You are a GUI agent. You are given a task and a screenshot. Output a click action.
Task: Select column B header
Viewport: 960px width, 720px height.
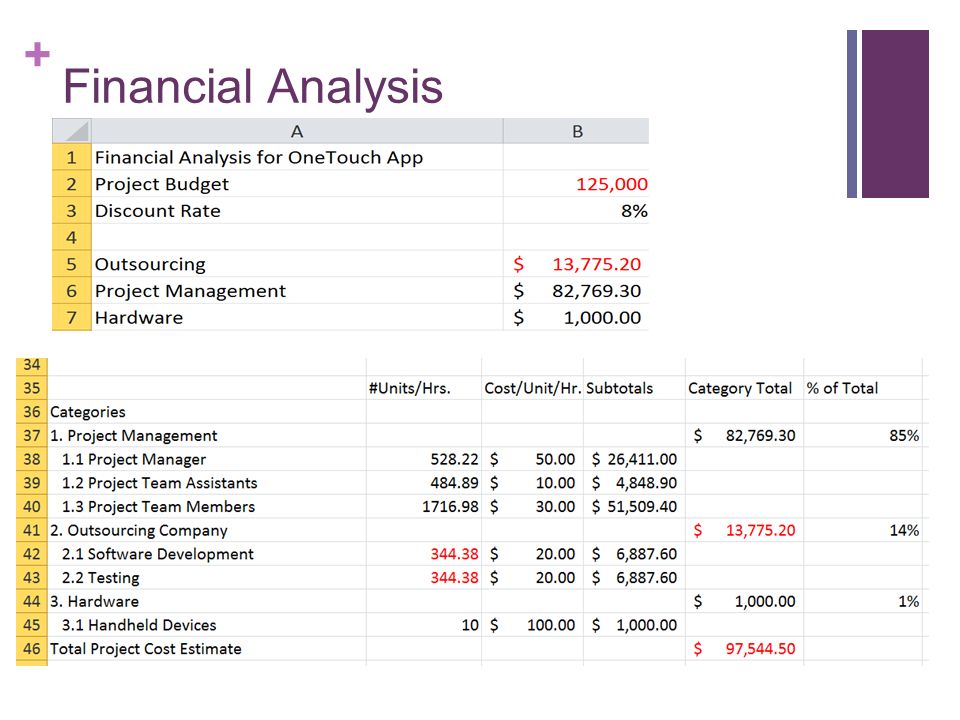coord(576,131)
